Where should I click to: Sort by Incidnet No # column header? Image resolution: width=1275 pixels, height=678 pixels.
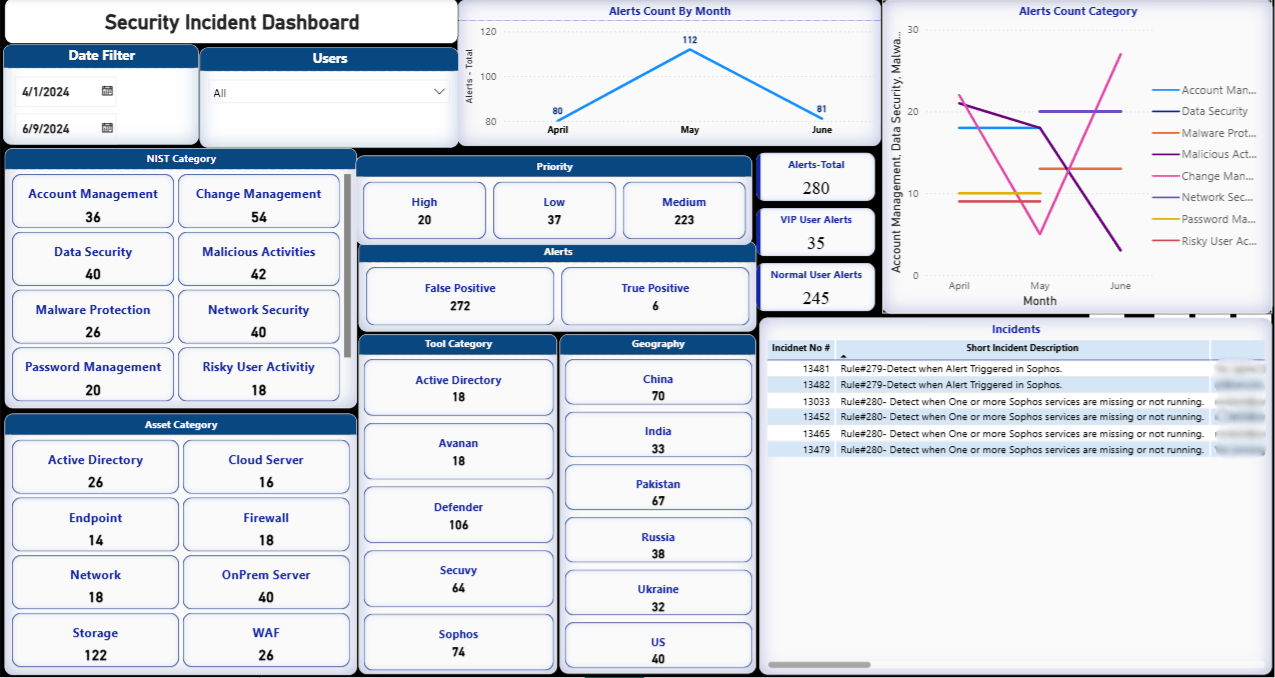pos(799,348)
